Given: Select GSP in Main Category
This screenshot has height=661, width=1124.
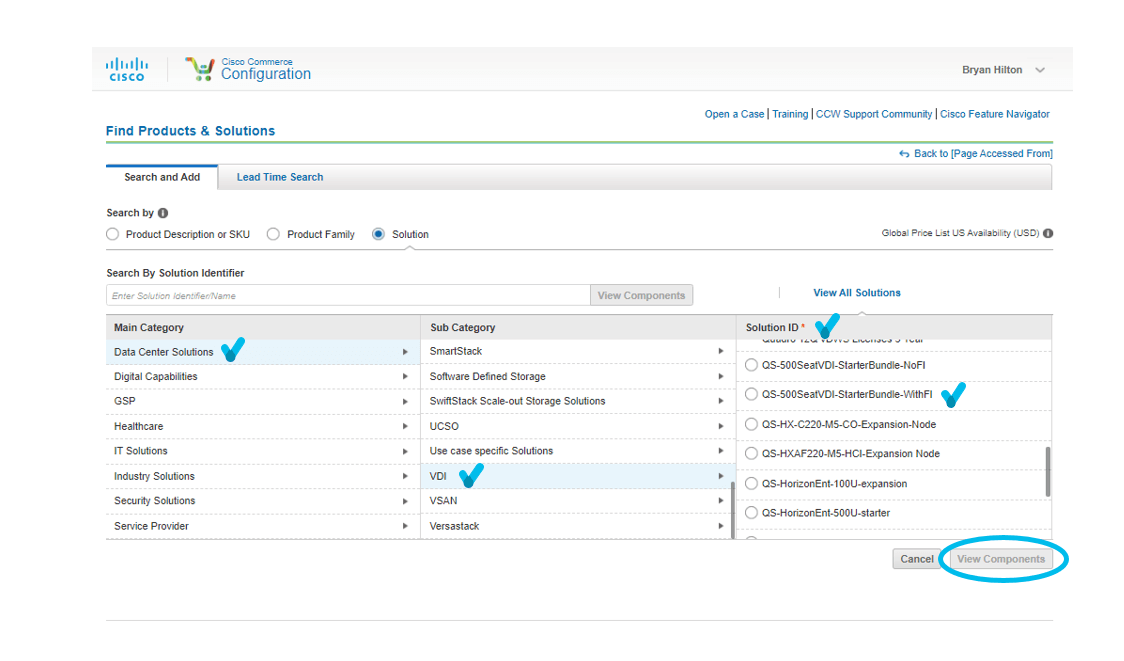Looking at the screenshot, I should click(262, 401).
